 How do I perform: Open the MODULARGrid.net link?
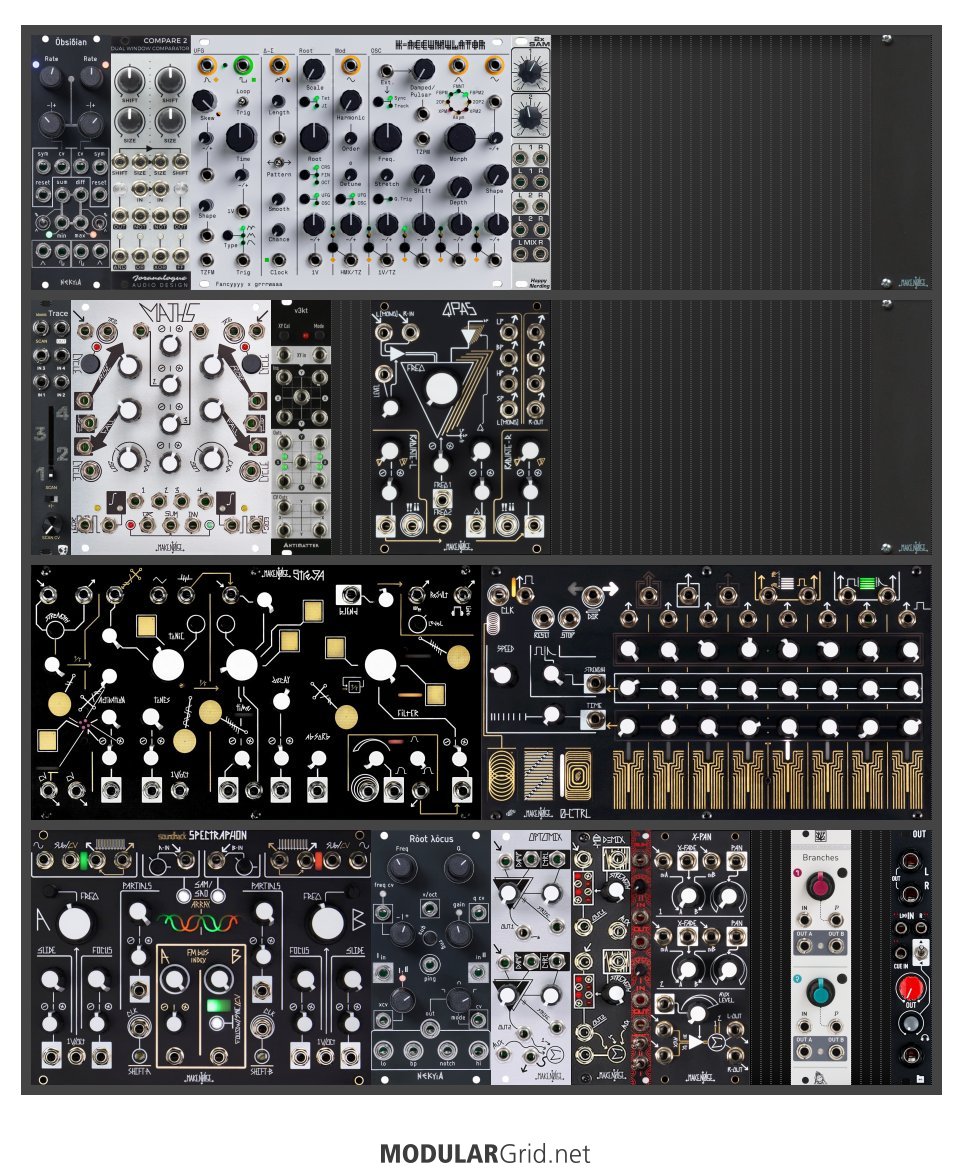485,1153
